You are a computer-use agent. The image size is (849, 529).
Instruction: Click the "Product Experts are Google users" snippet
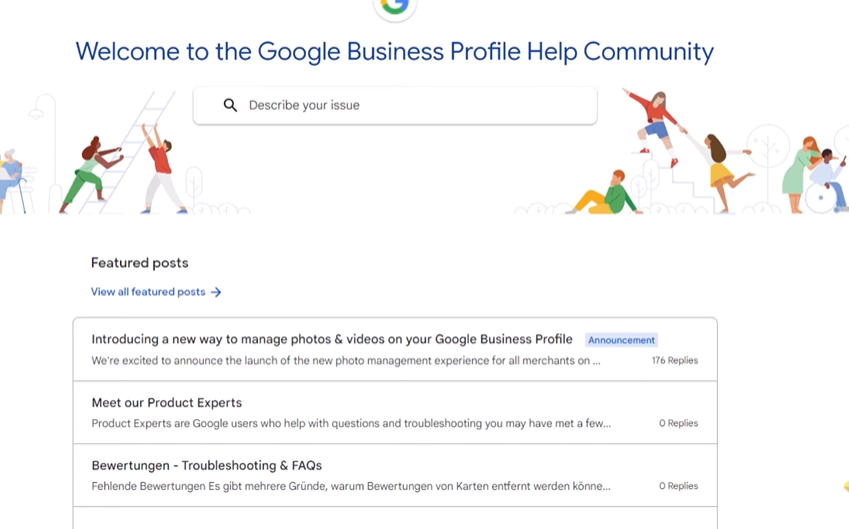350,423
